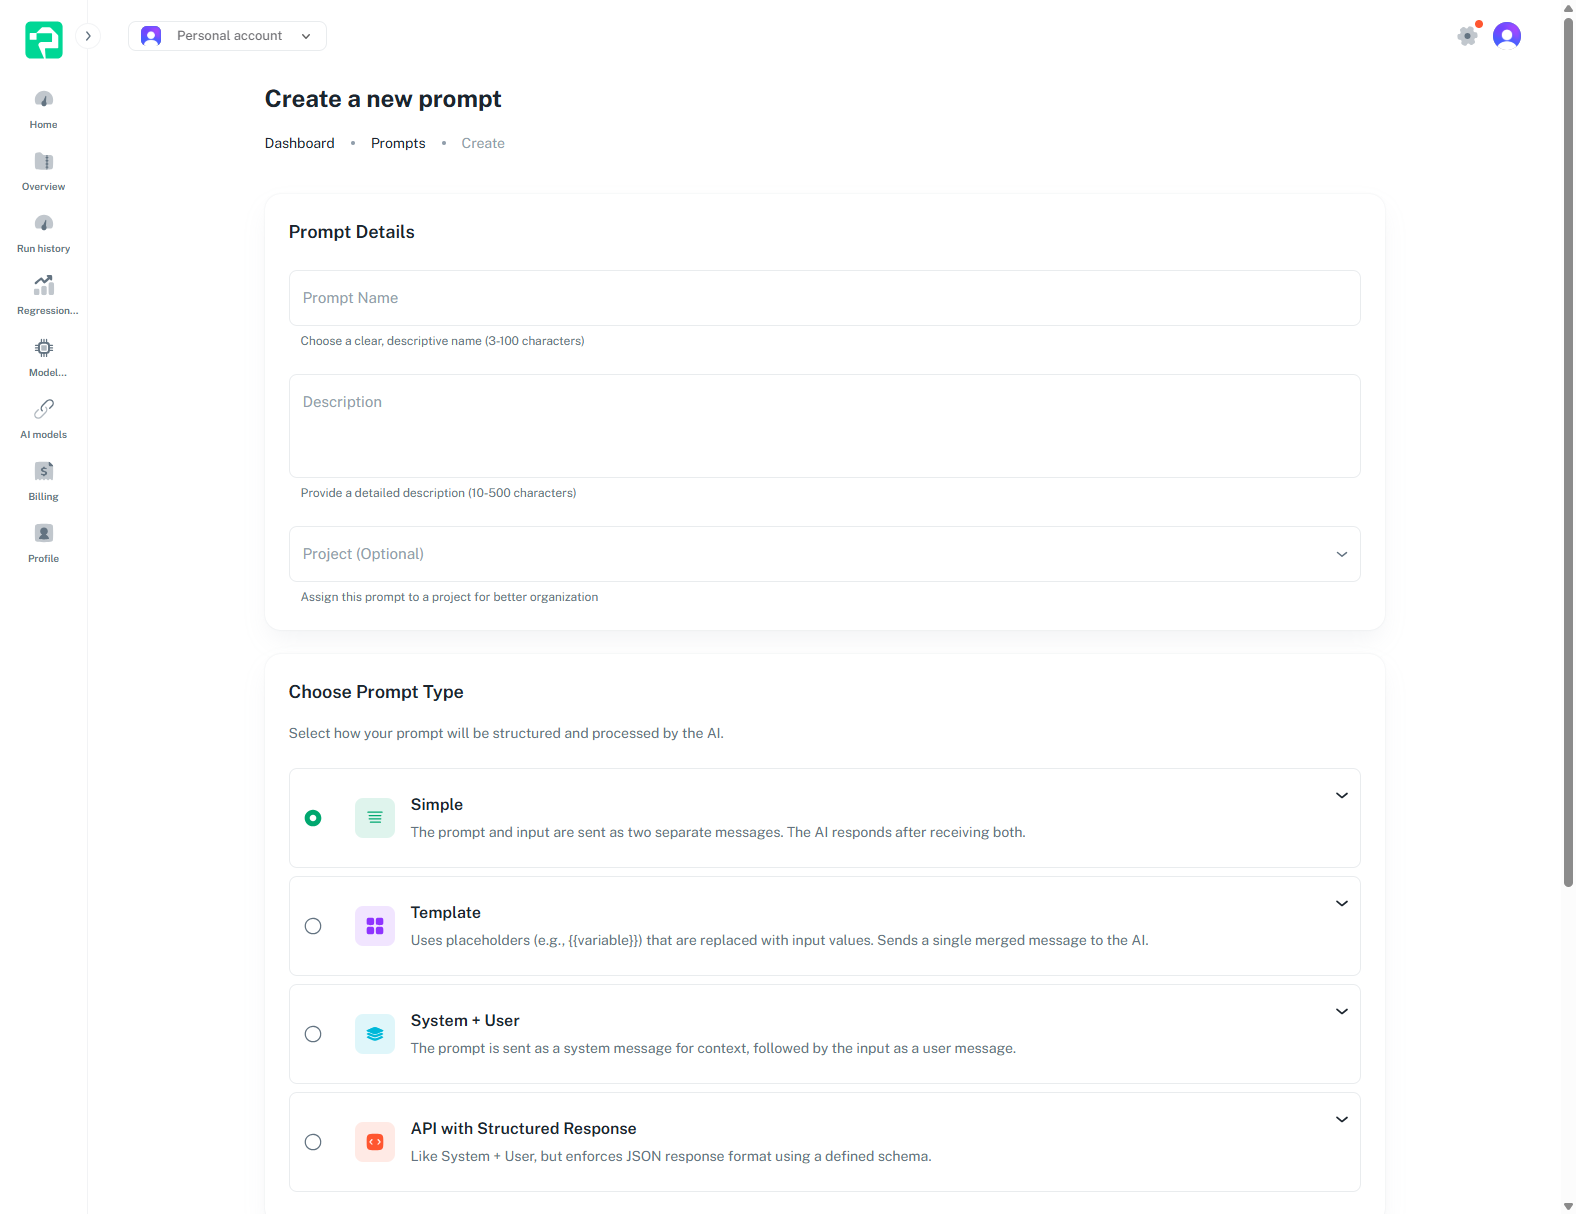
Task: Select the Home icon in the sidebar
Action: (x=43, y=107)
